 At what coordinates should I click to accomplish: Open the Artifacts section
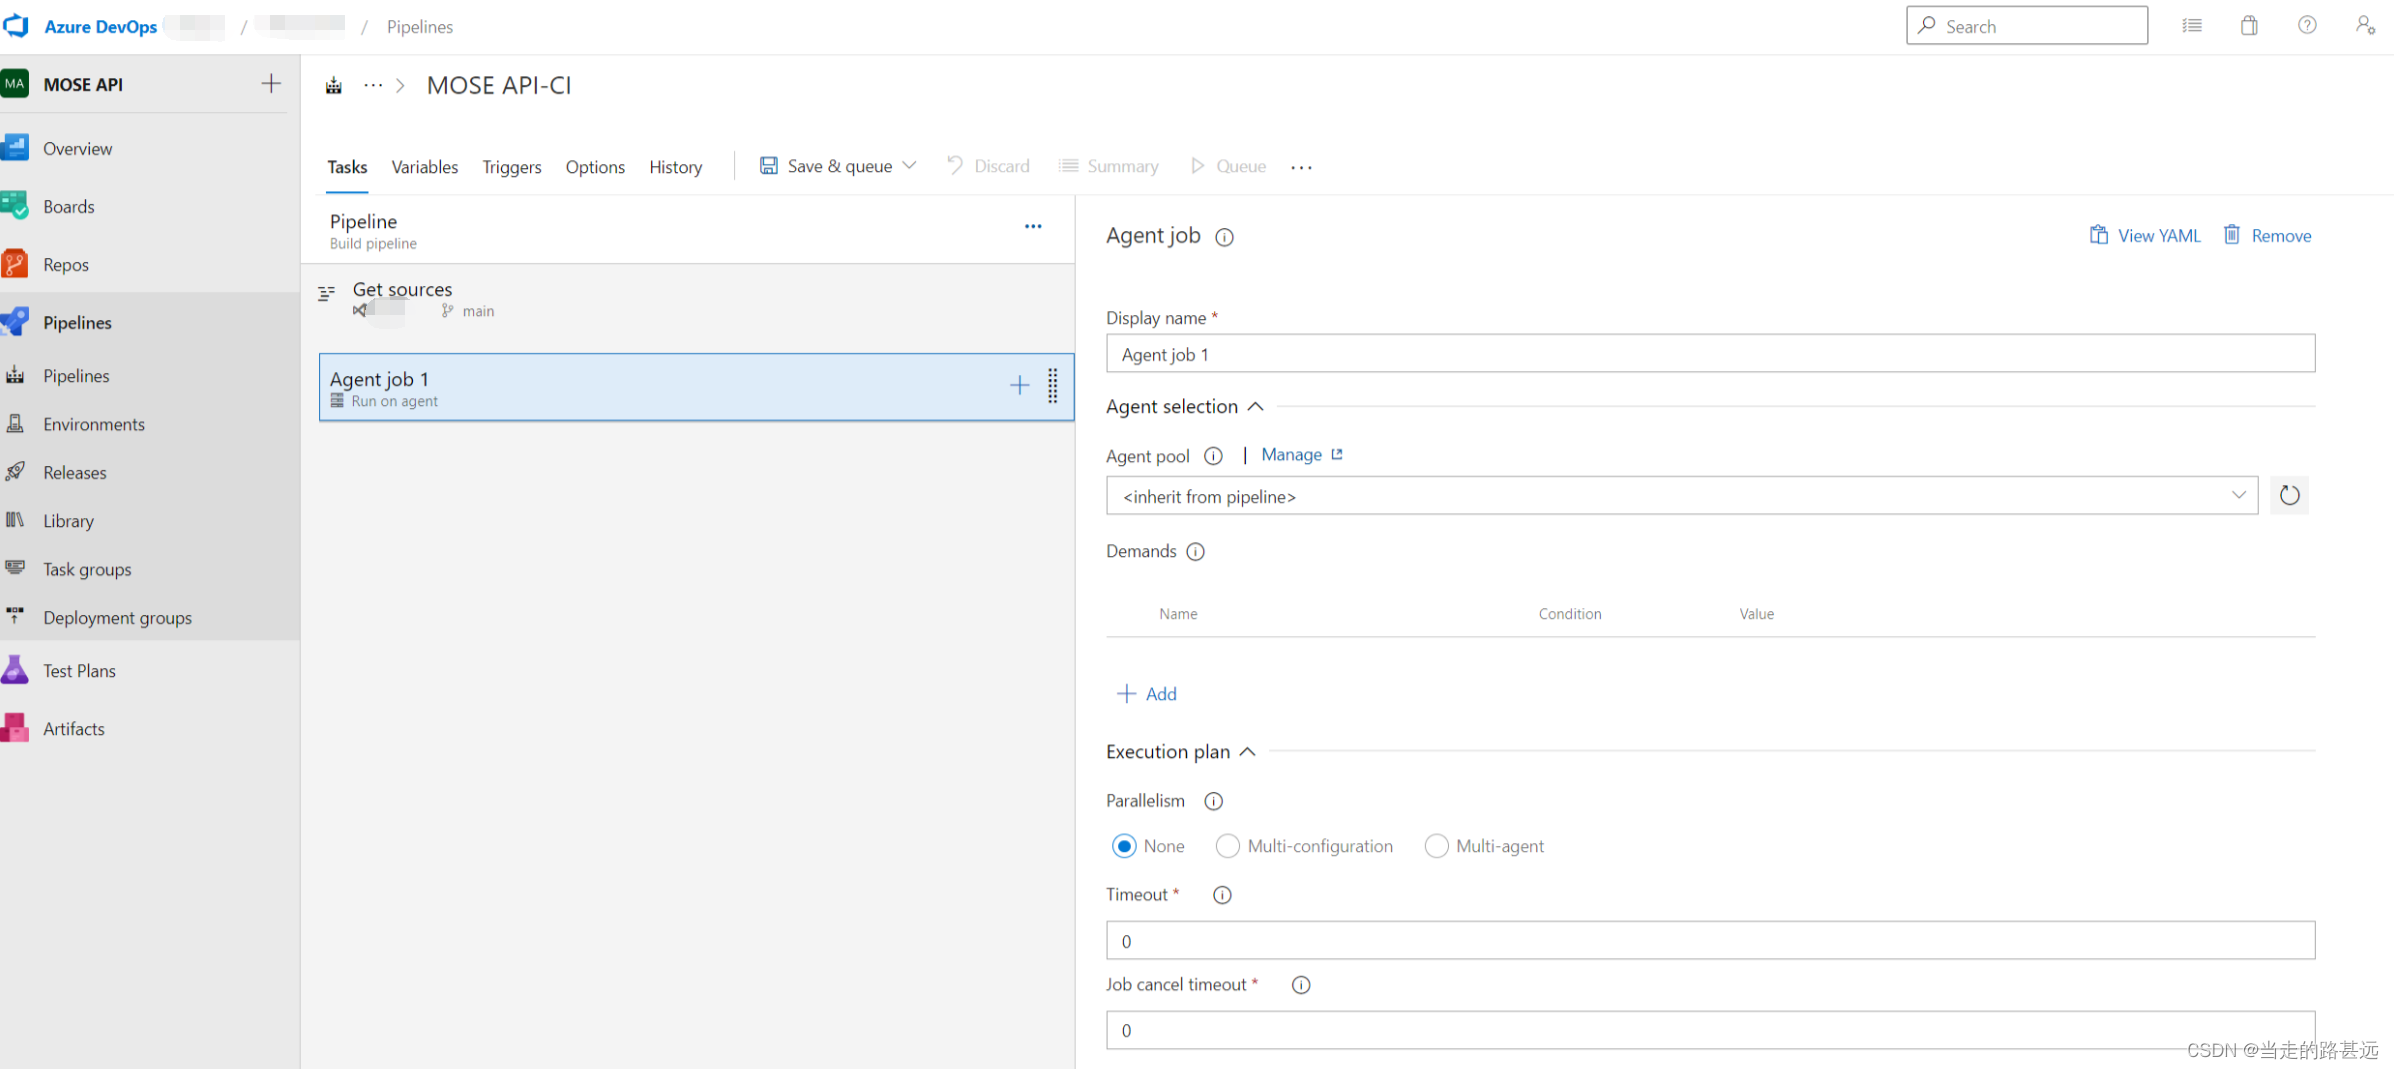tap(74, 728)
